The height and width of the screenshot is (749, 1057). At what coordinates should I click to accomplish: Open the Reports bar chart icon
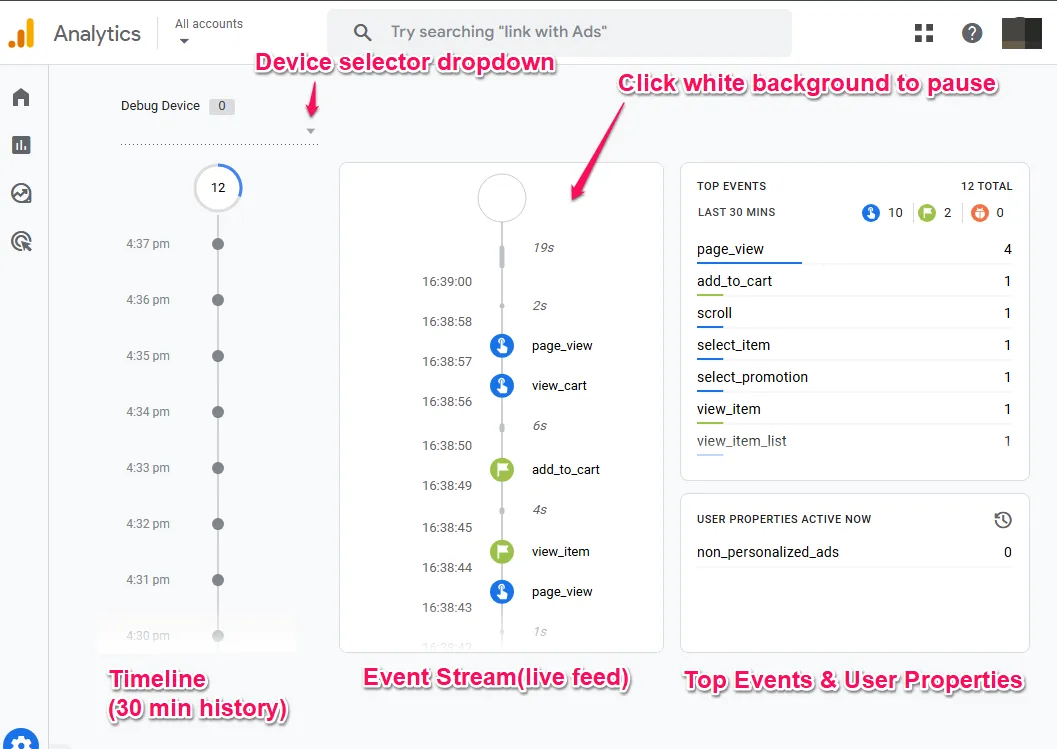(21, 145)
